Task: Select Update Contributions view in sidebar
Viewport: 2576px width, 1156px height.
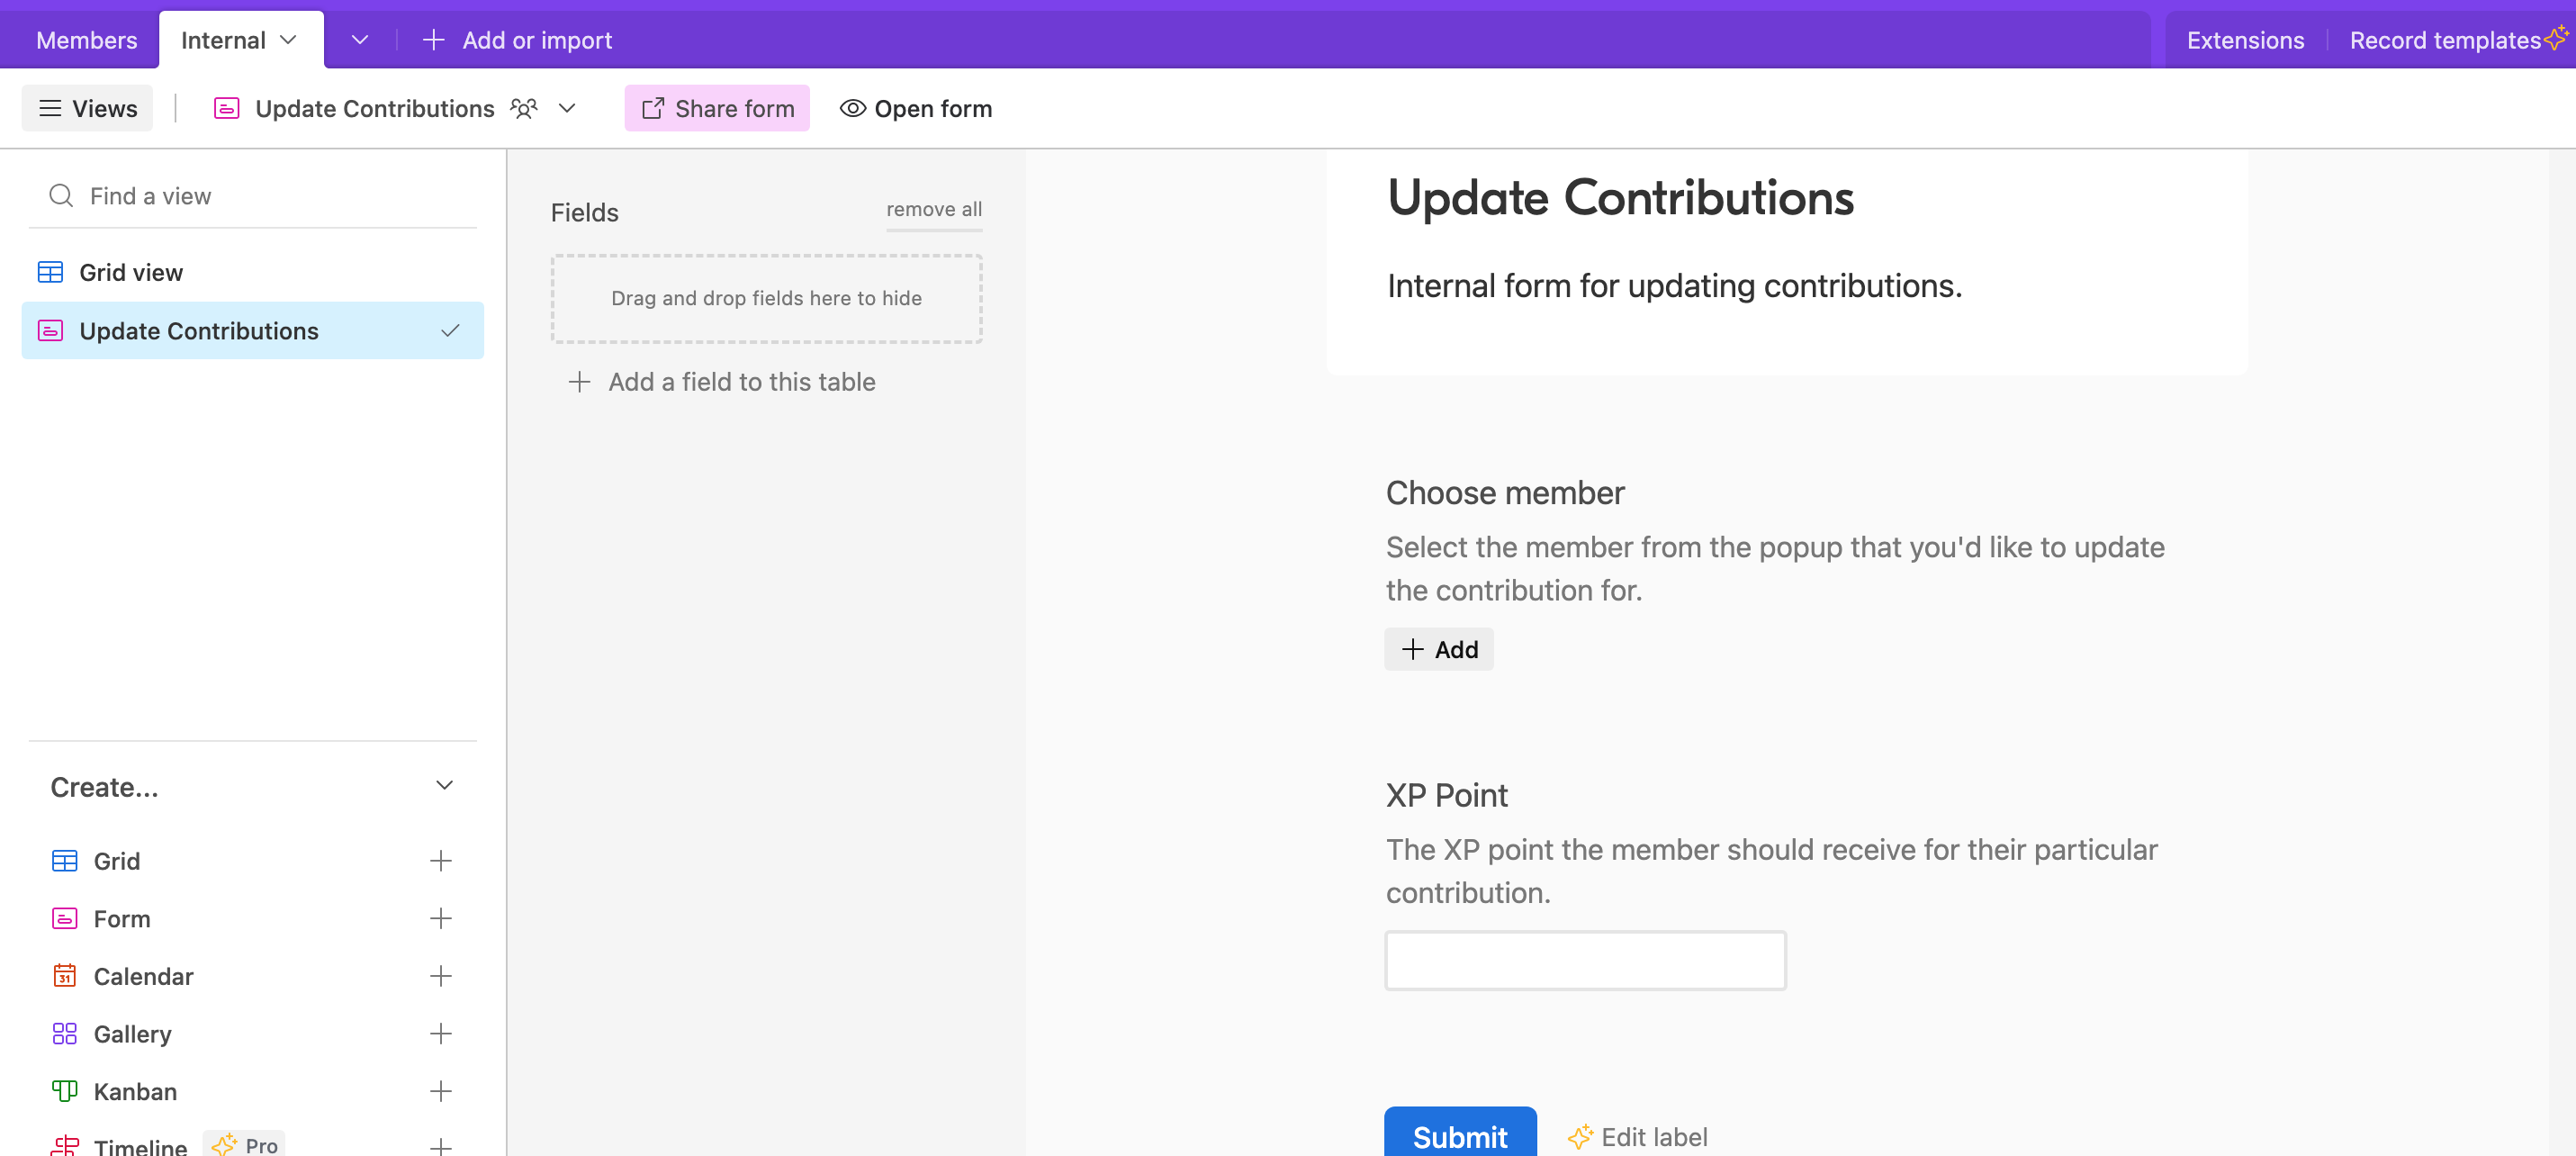Action: click(x=252, y=331)
